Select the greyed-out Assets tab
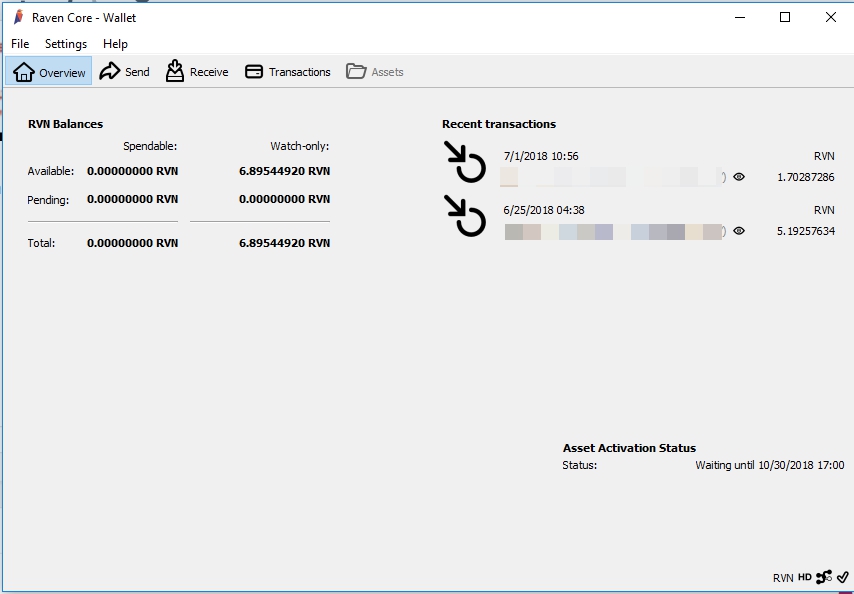Viewport: 854px width, 594px height. pos(375,71)
